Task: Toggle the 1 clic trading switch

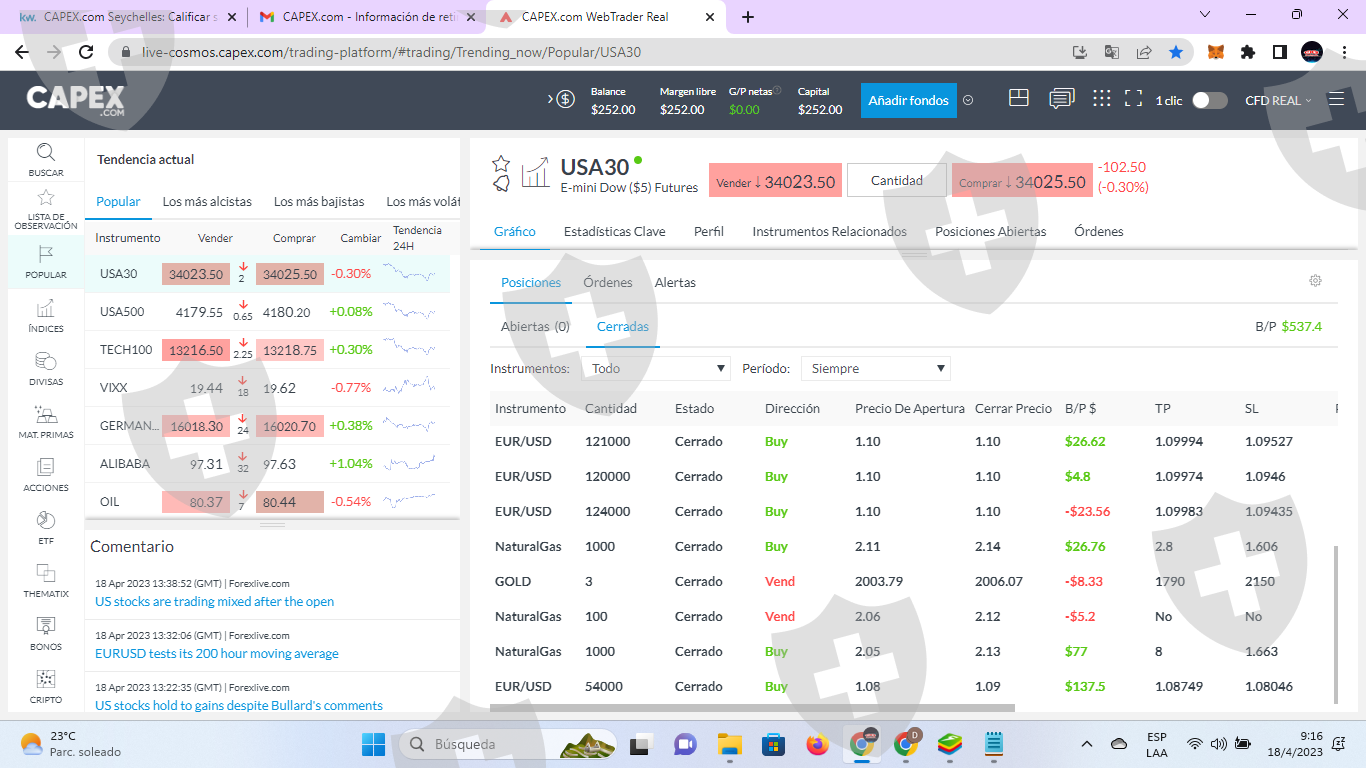Action: click(1209, 100)
